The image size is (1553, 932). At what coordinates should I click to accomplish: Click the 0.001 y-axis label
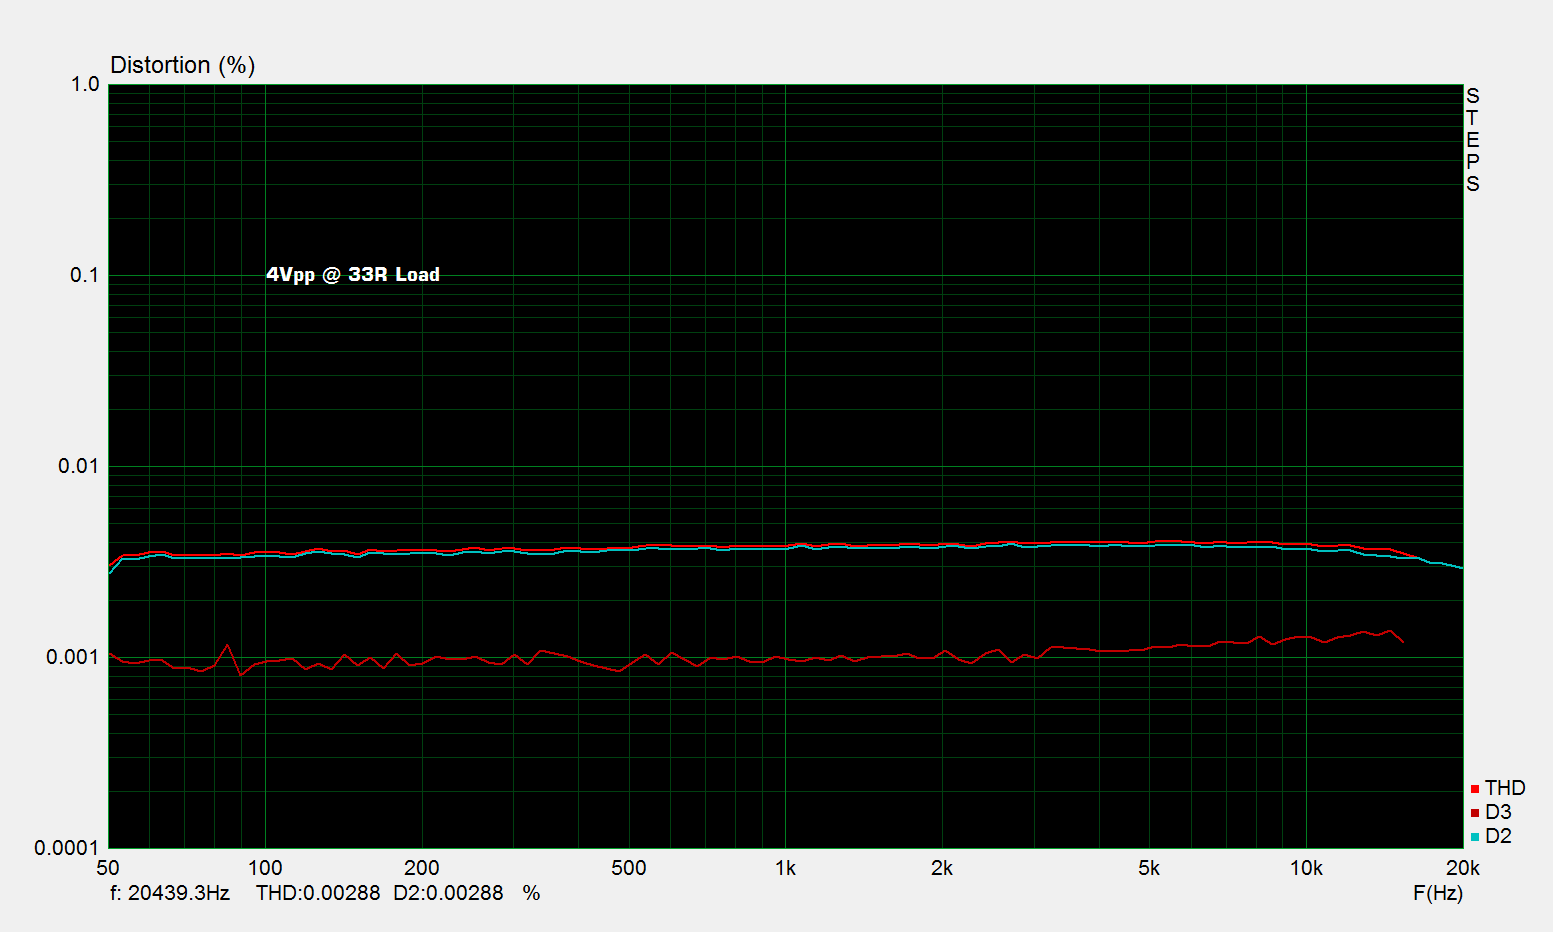[x=73, y=657]
